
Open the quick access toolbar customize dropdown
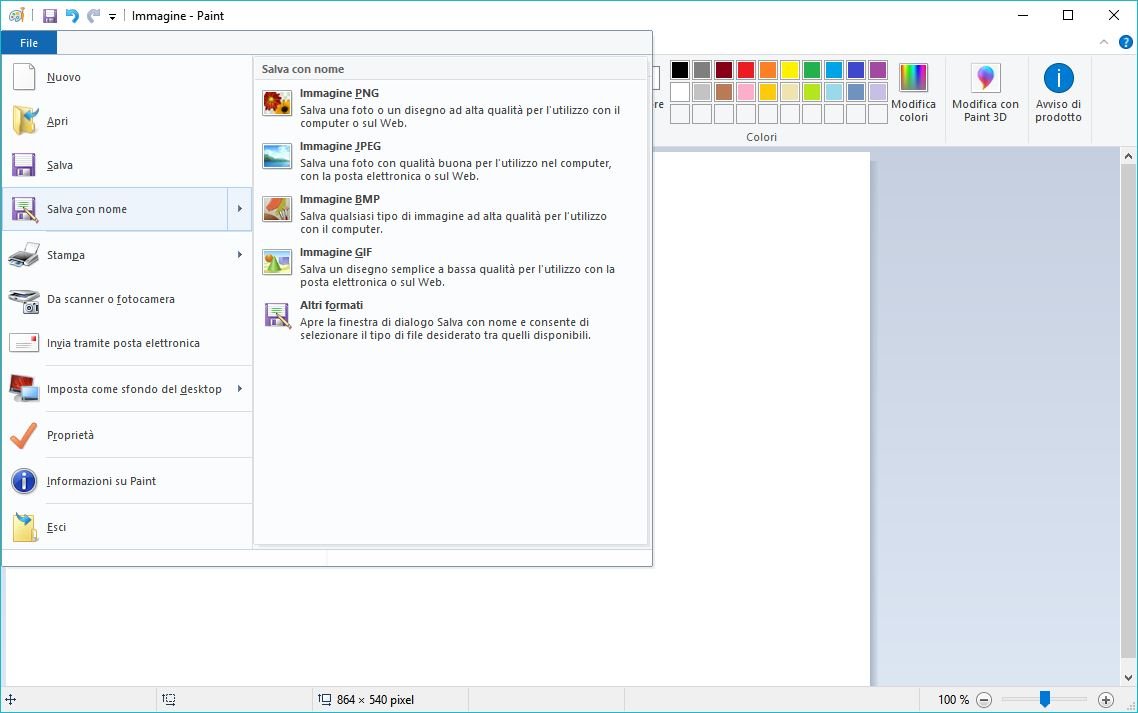tap(112, 16)
